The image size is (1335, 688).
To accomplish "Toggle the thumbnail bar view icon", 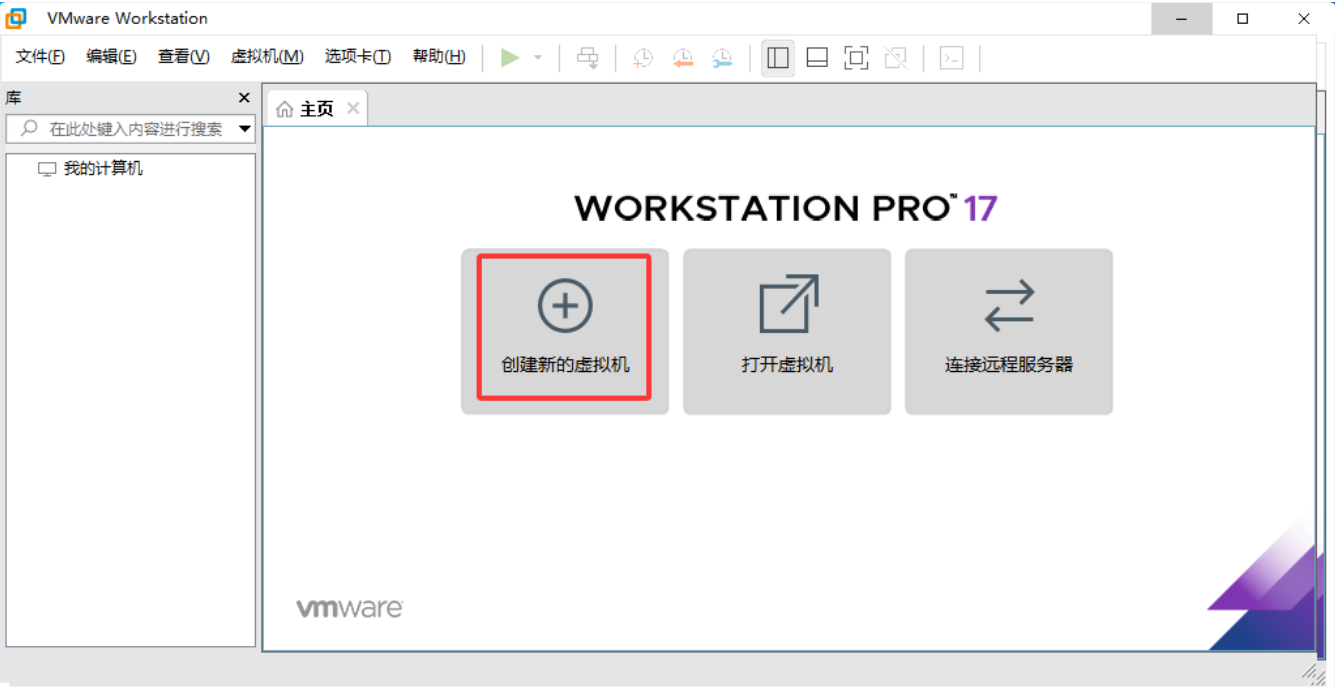I will point(817,58).
